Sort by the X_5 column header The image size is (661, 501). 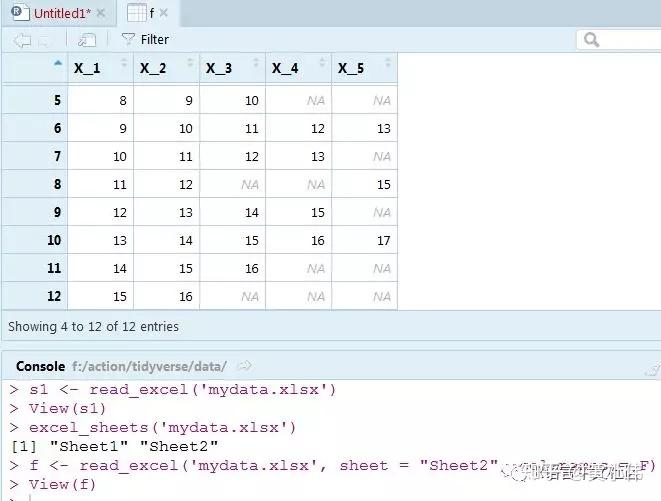tap(365, 68)
